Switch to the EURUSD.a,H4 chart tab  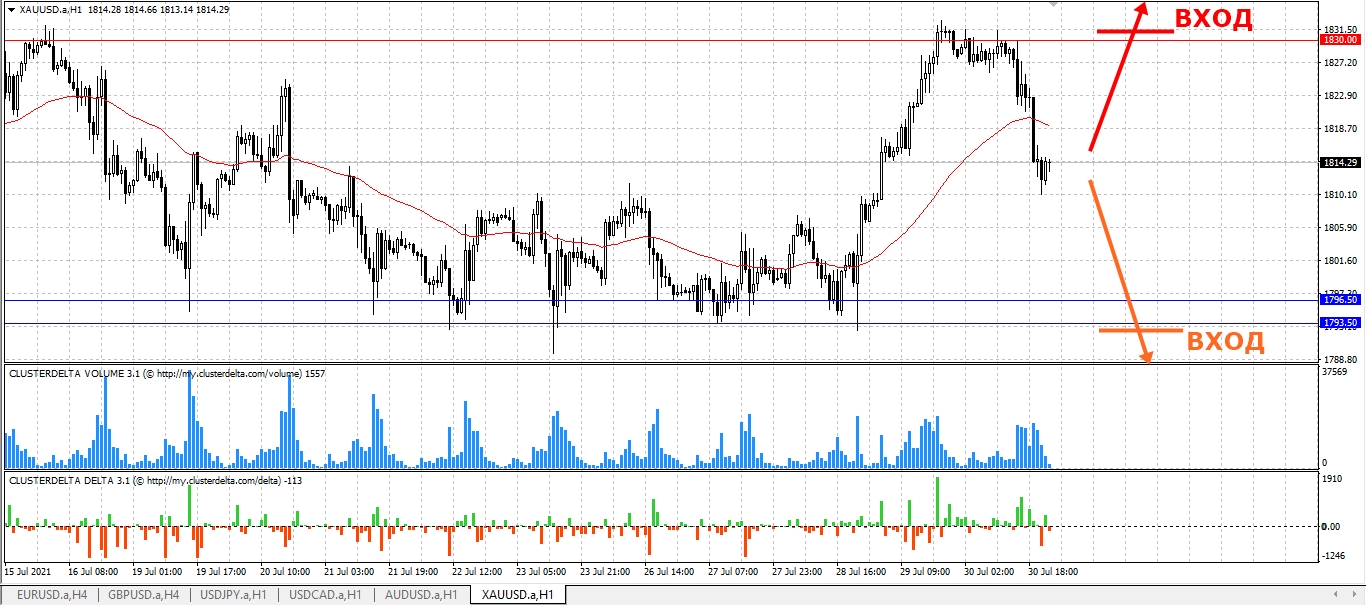(x=51, y=595)
